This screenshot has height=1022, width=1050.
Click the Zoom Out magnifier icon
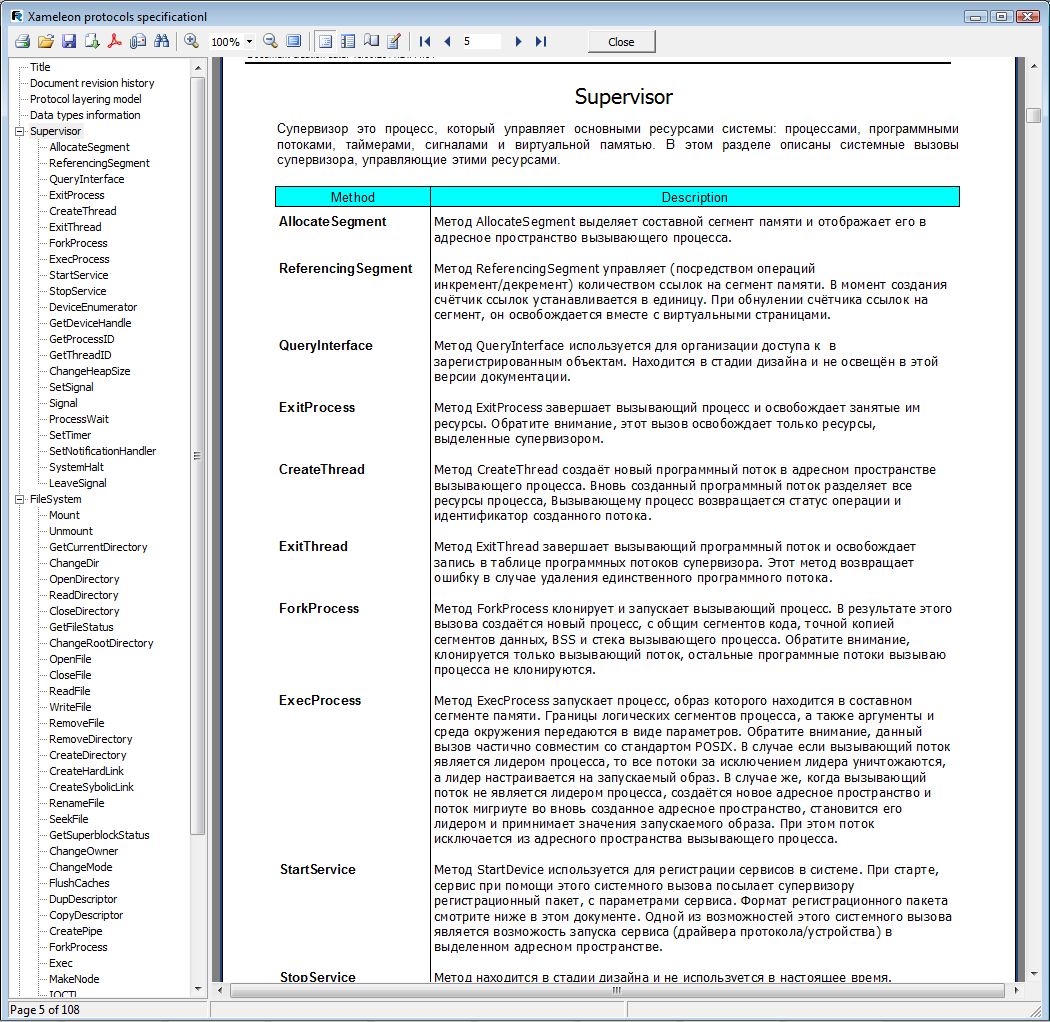tap(271, 42)
